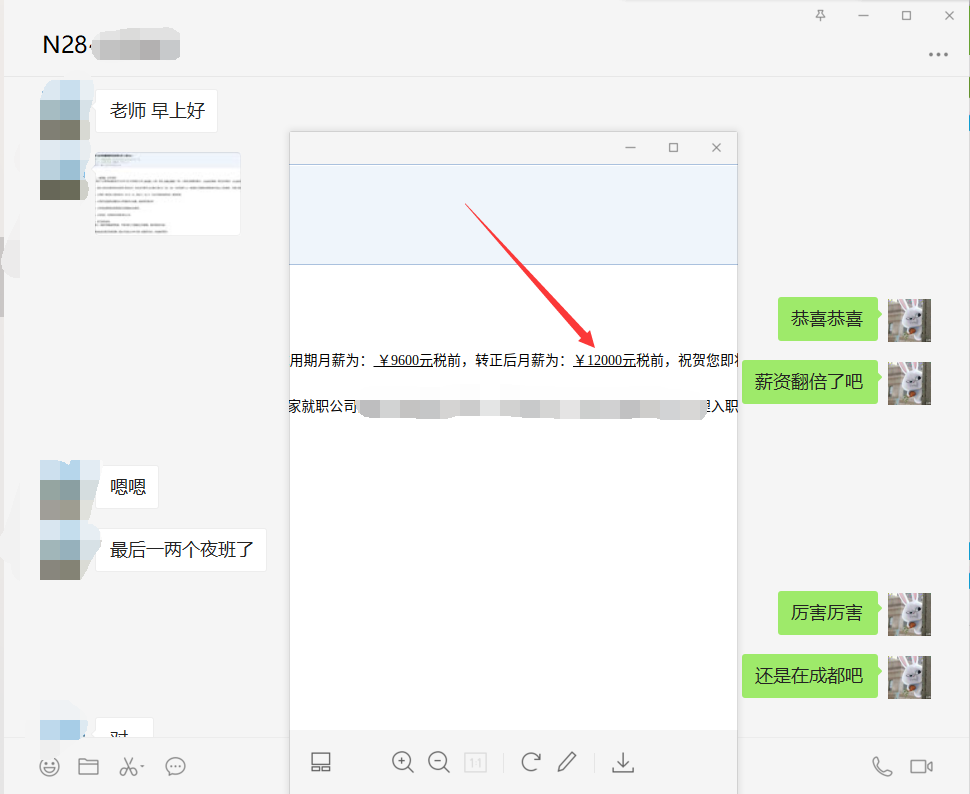Viewport: 970px width, 794px height.
Task: Zoom out in the image viewer
Action: (x=439, y=762)
